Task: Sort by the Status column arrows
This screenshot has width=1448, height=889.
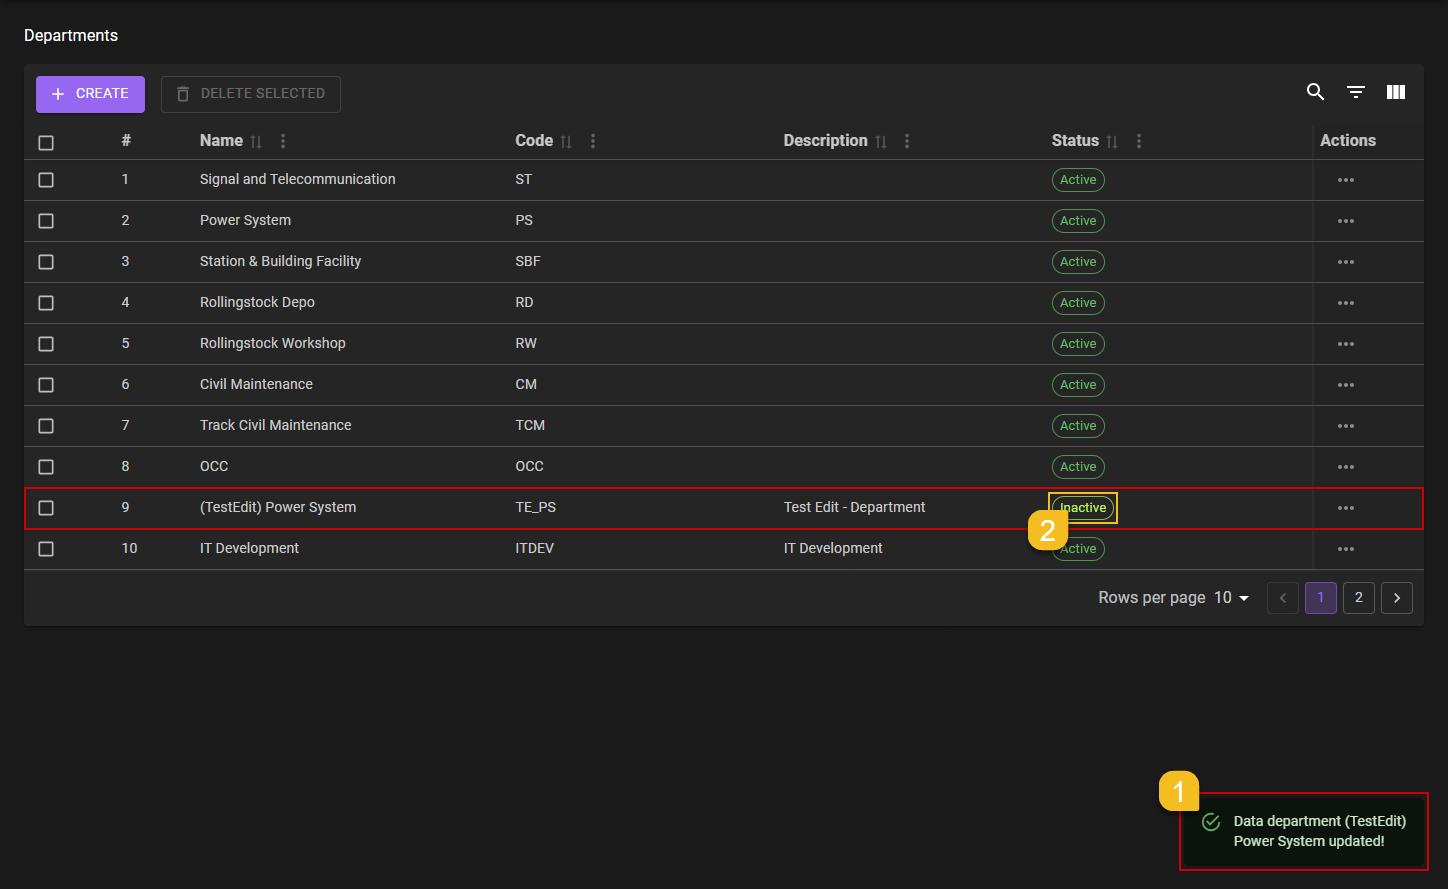Action: [1112, 142]
